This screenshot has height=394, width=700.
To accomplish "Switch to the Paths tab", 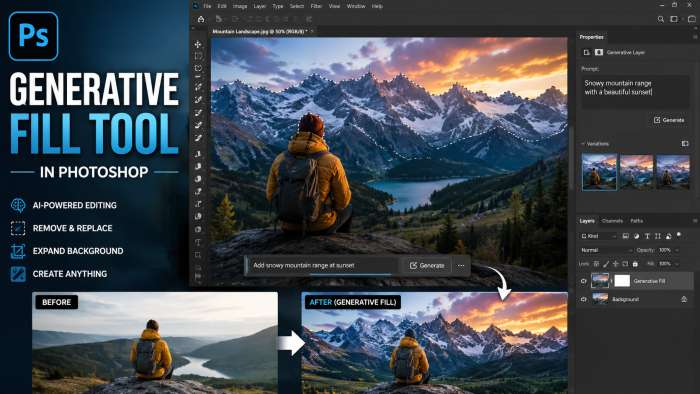I will (637, 221).
